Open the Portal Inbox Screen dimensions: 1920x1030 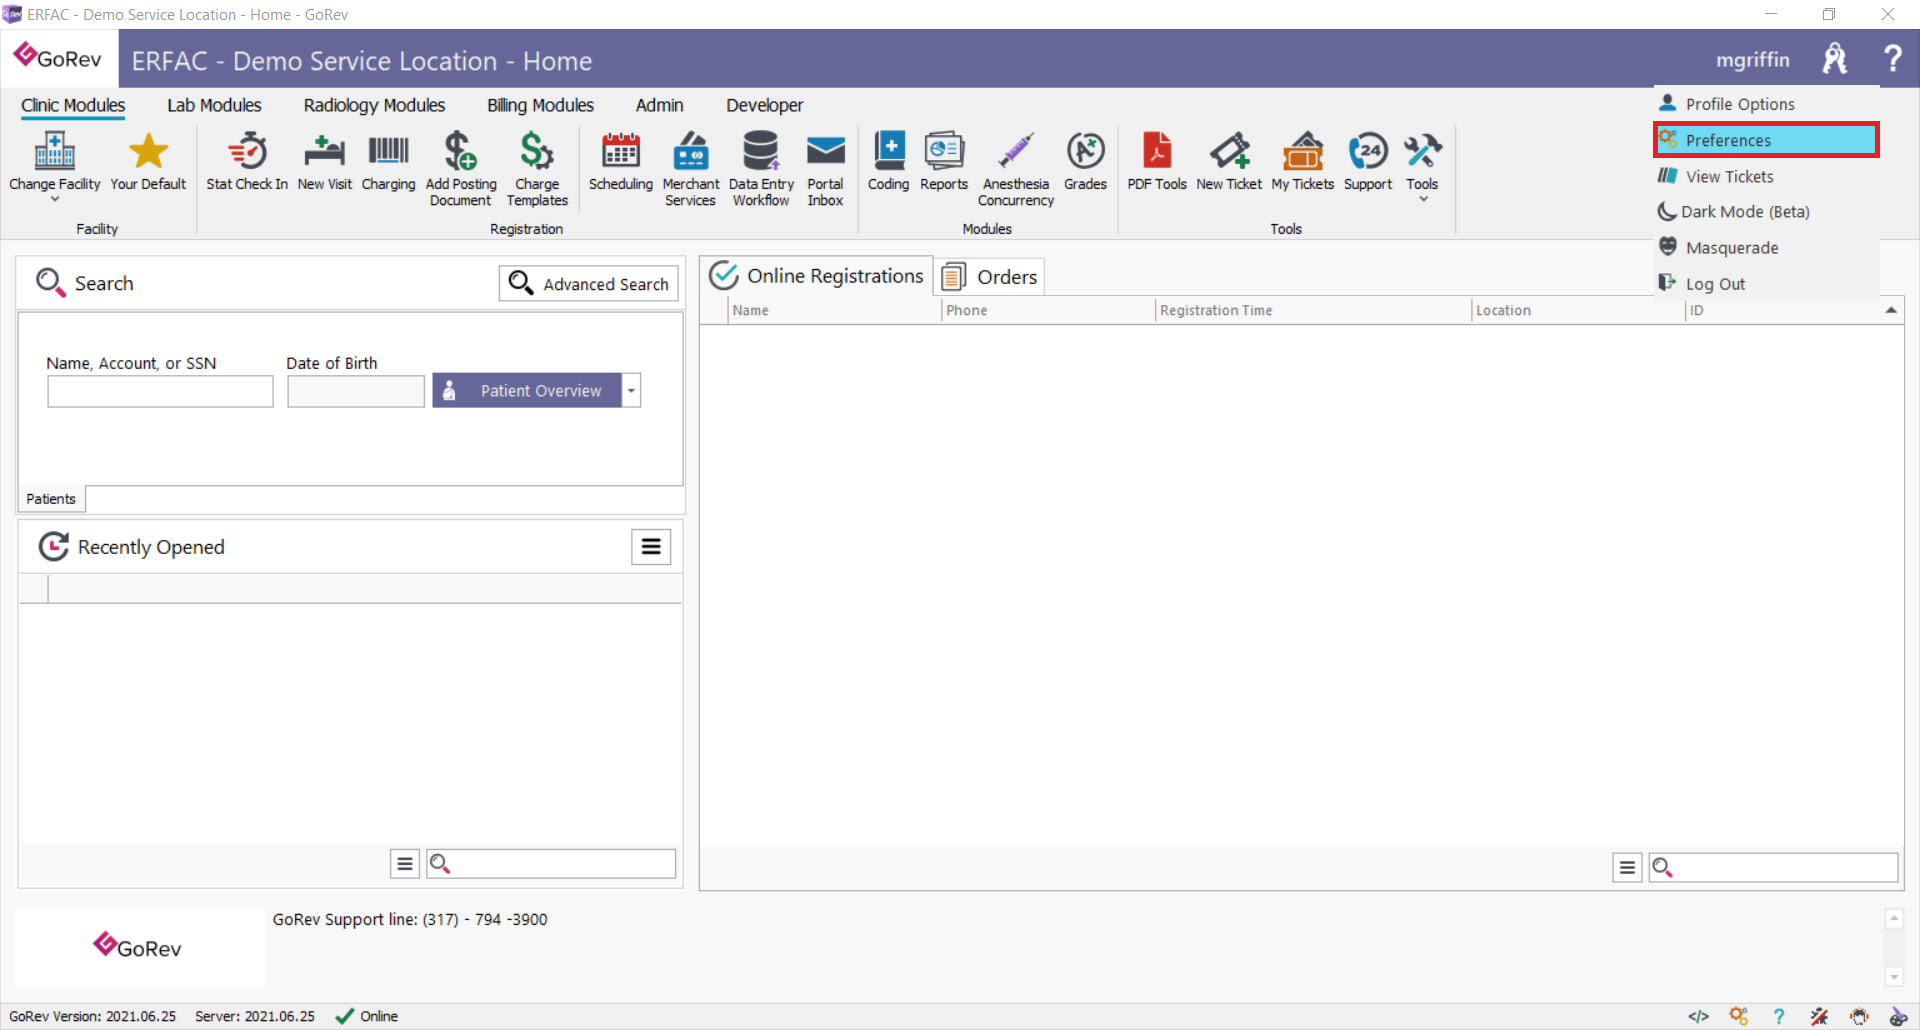[825, 168]
